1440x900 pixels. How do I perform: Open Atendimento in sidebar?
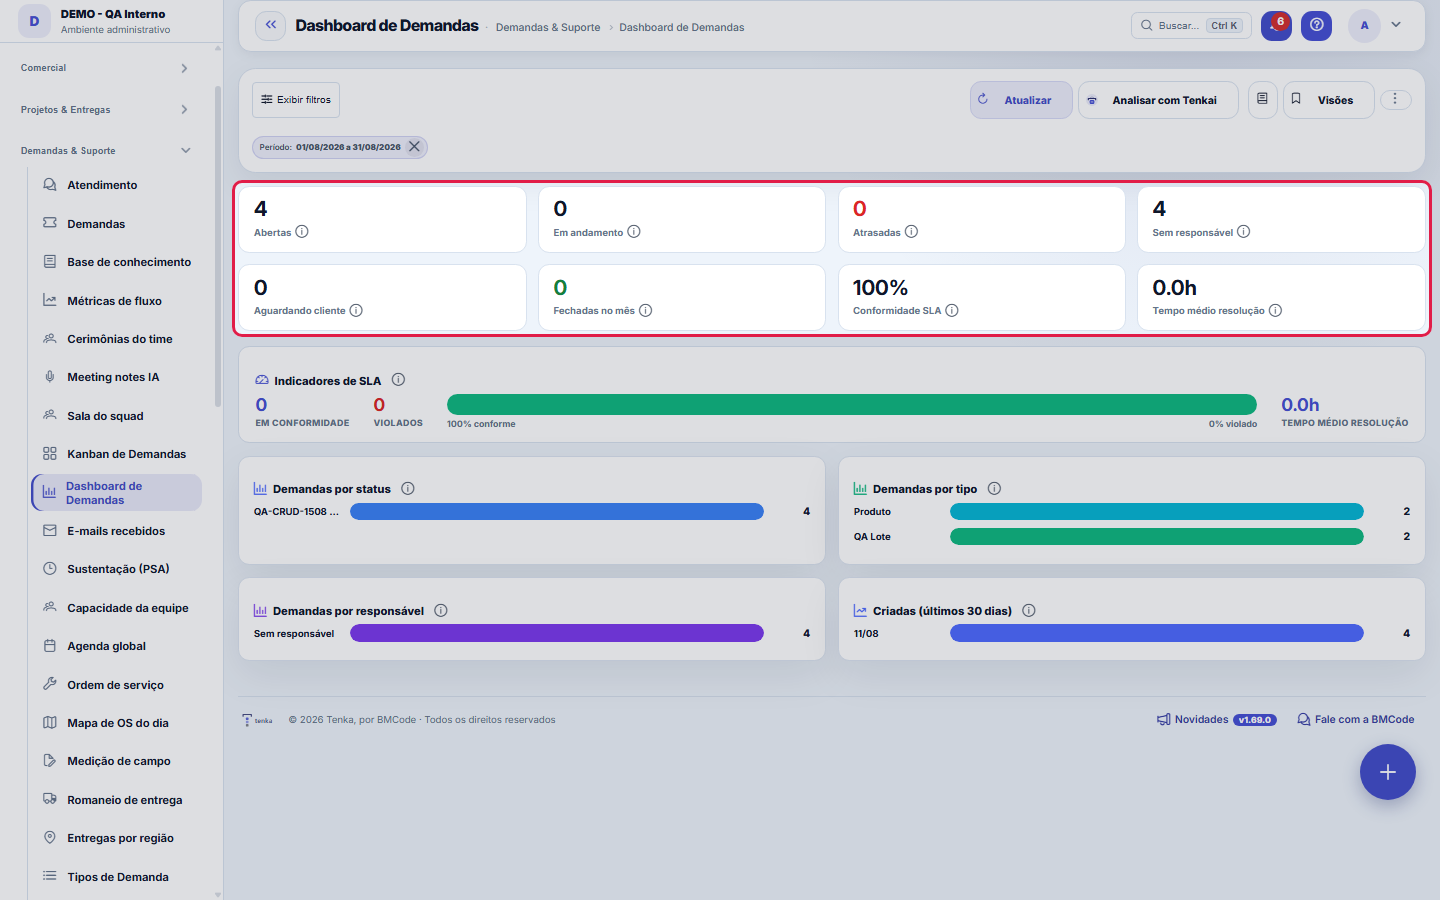[x=117, y=185]
